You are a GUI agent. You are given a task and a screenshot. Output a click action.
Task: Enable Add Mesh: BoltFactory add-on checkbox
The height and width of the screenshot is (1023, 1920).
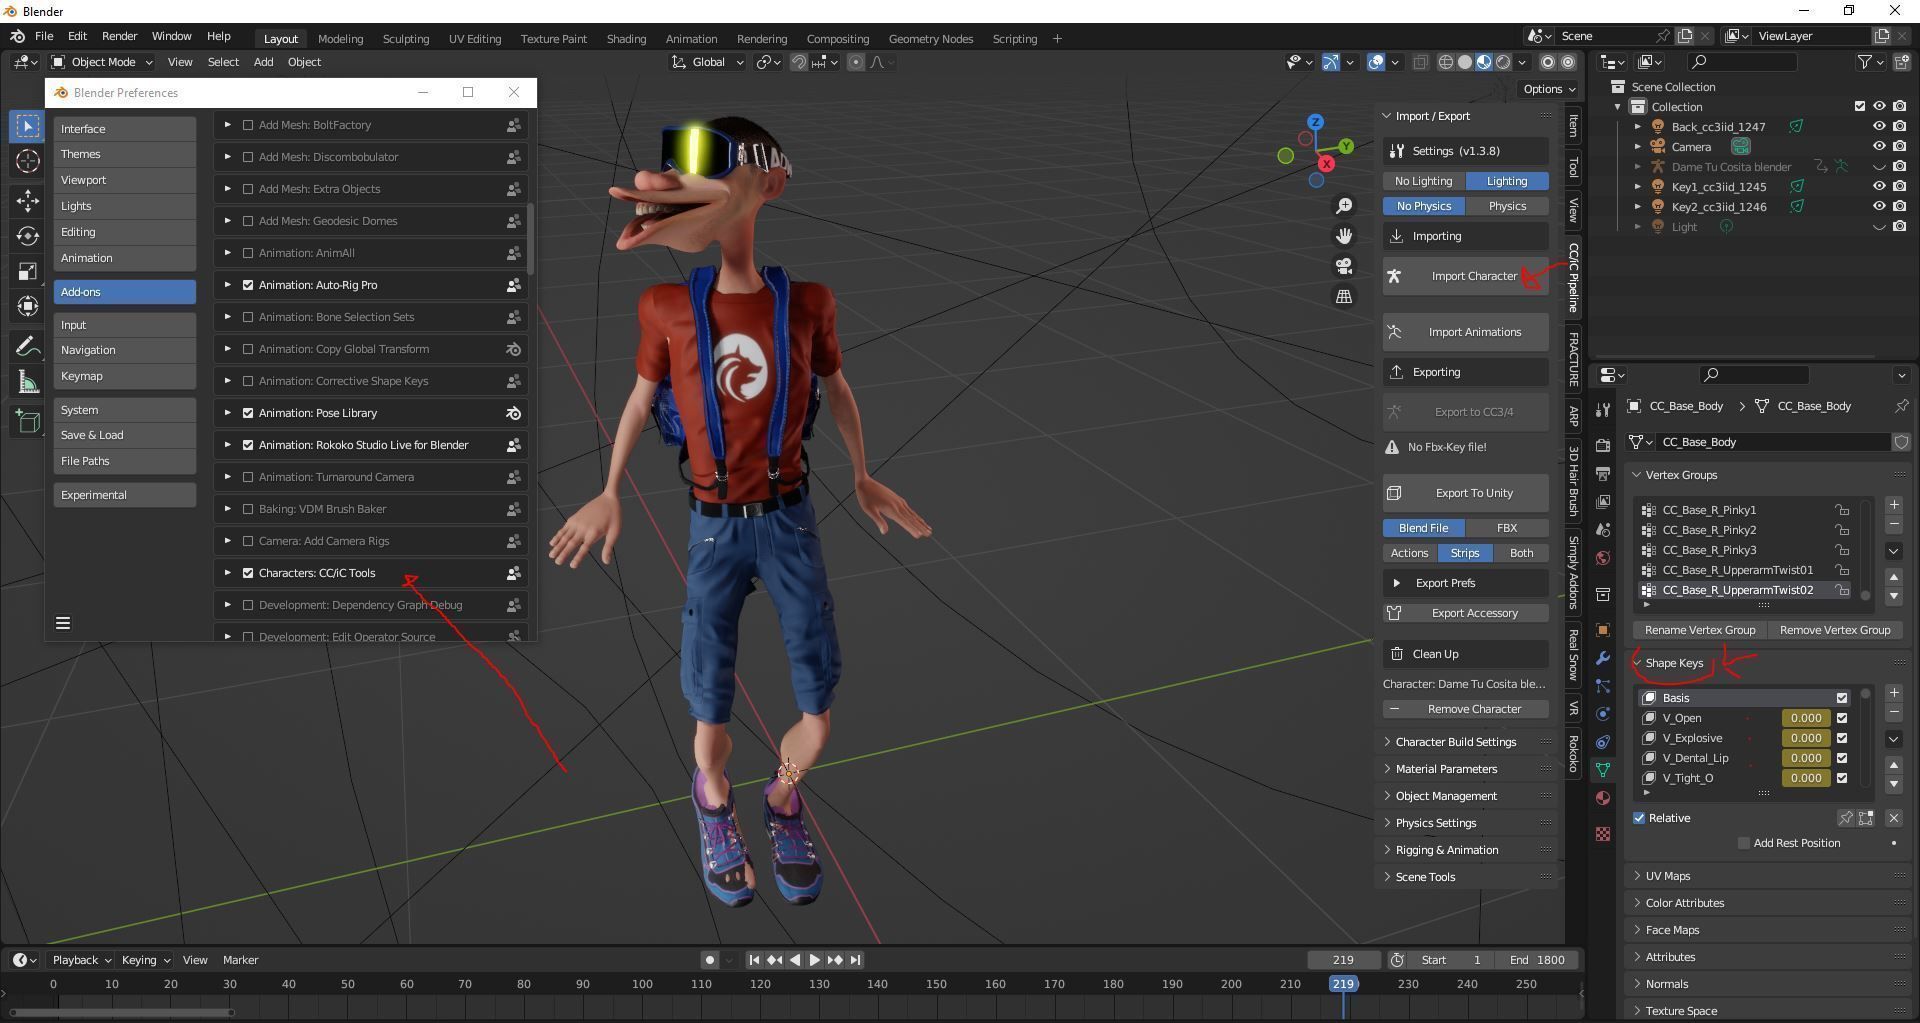(248, 125)
